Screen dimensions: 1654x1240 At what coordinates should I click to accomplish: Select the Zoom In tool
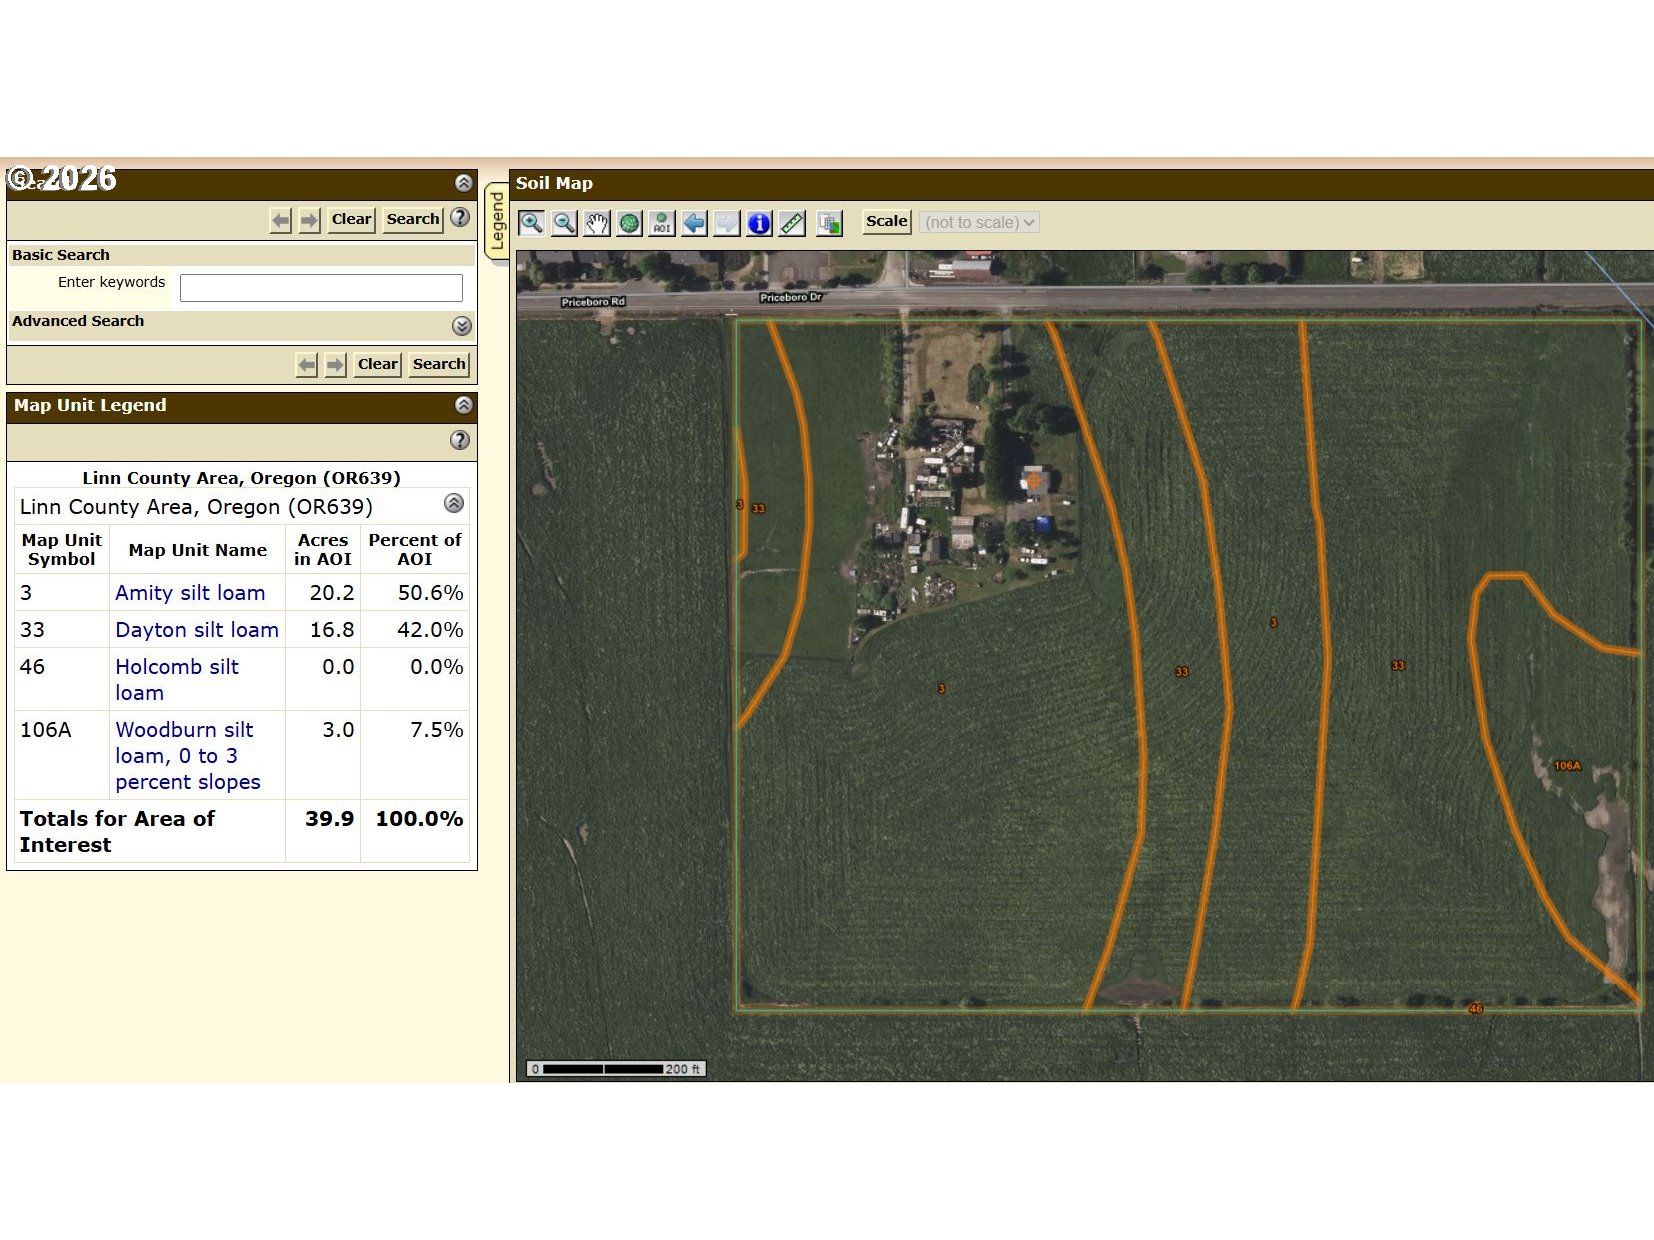(x=531, y=223)
